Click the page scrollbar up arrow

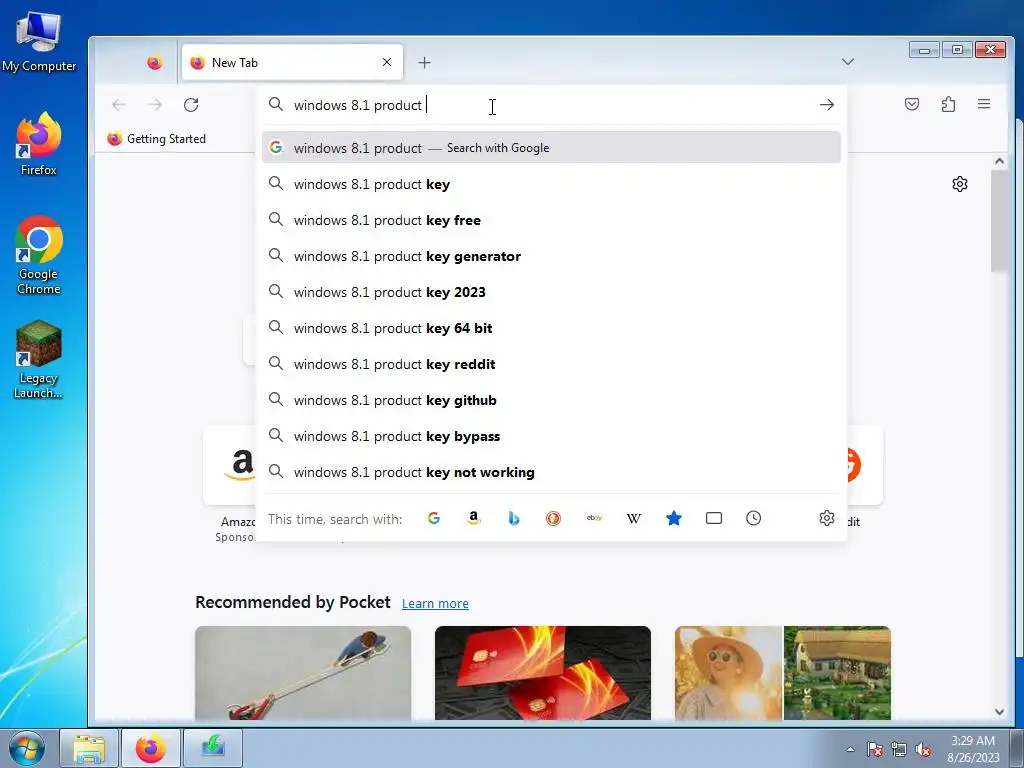(999, 161)
